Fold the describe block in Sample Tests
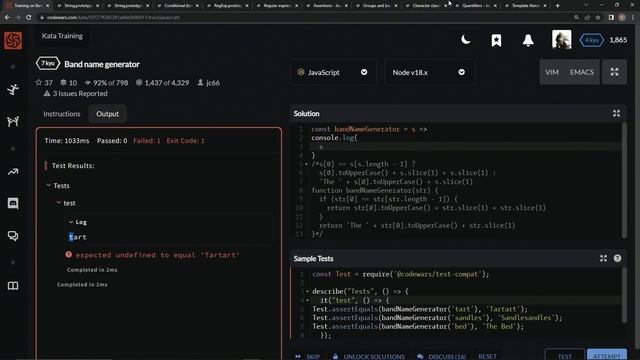 307,291
